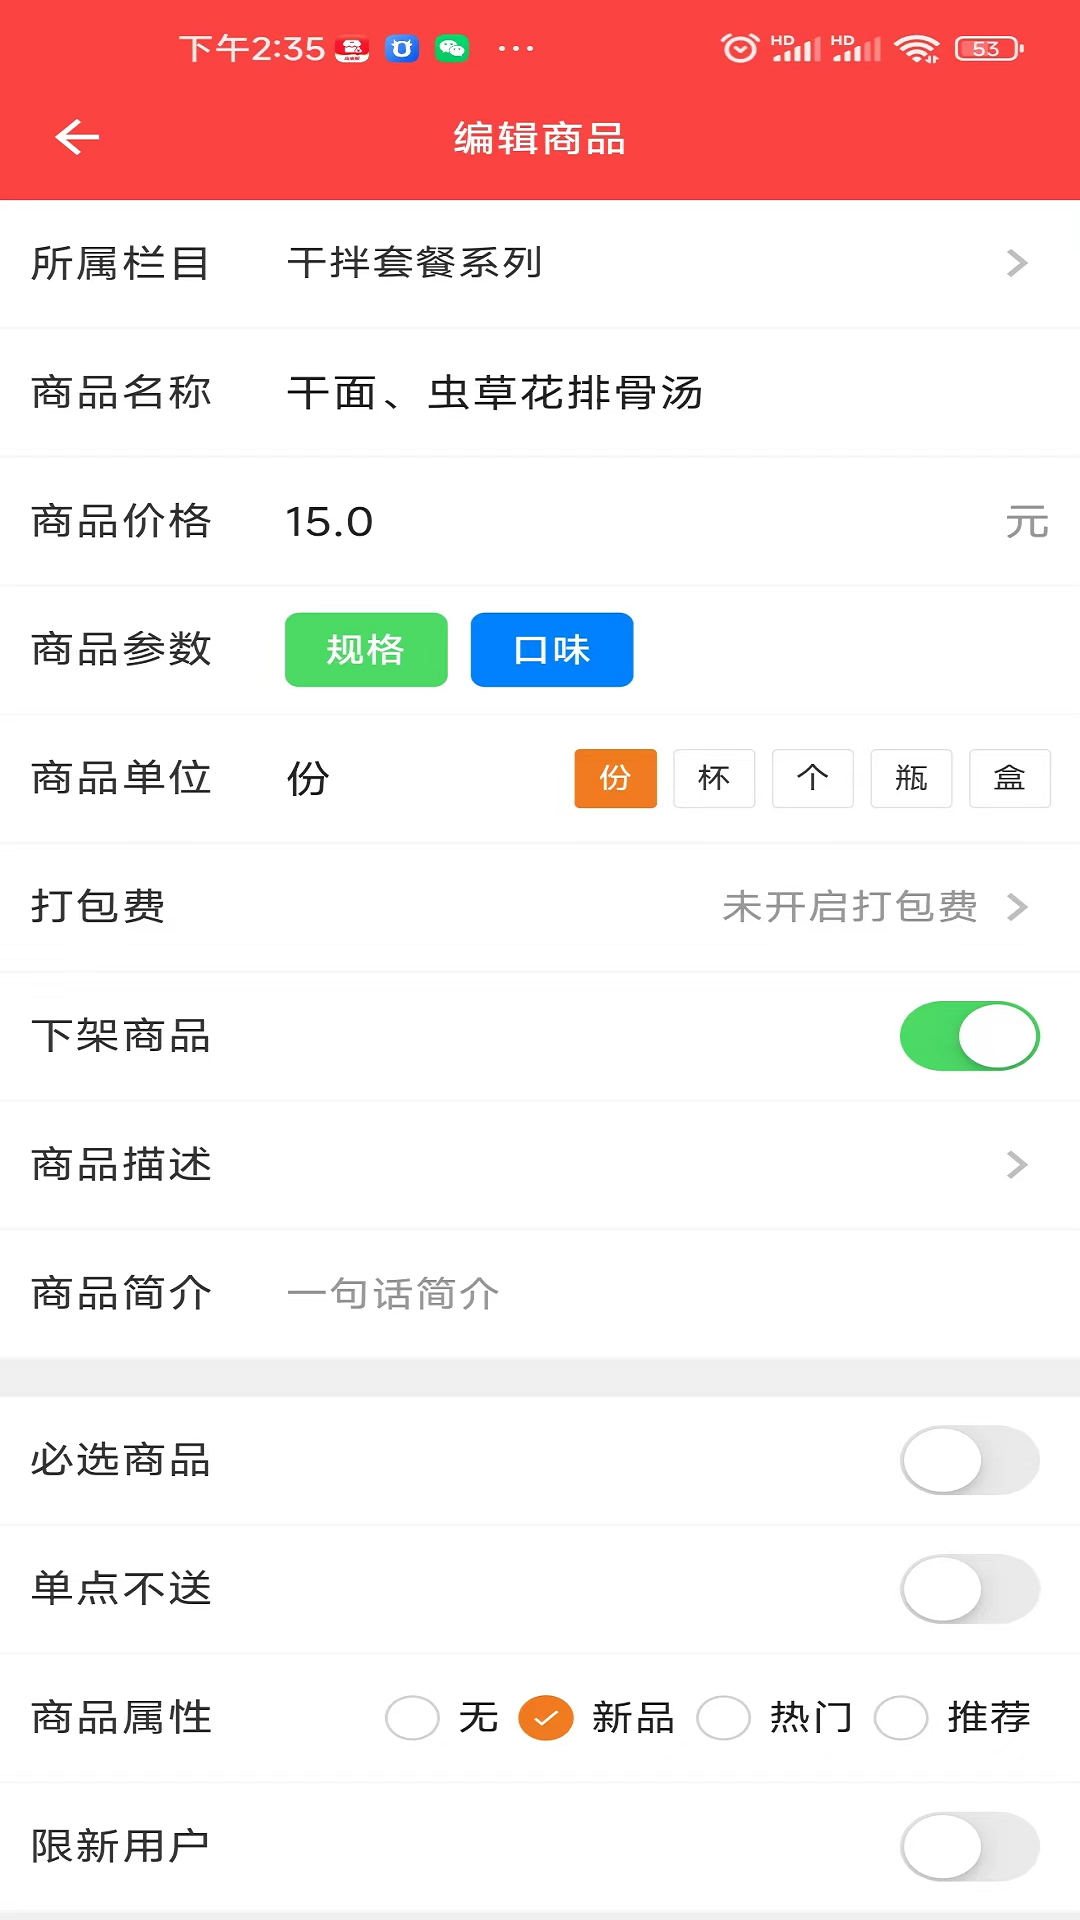Enable the 限新用户 switch
The width and height of the screenshot is (1080, 1920).
coord(969,1846)
